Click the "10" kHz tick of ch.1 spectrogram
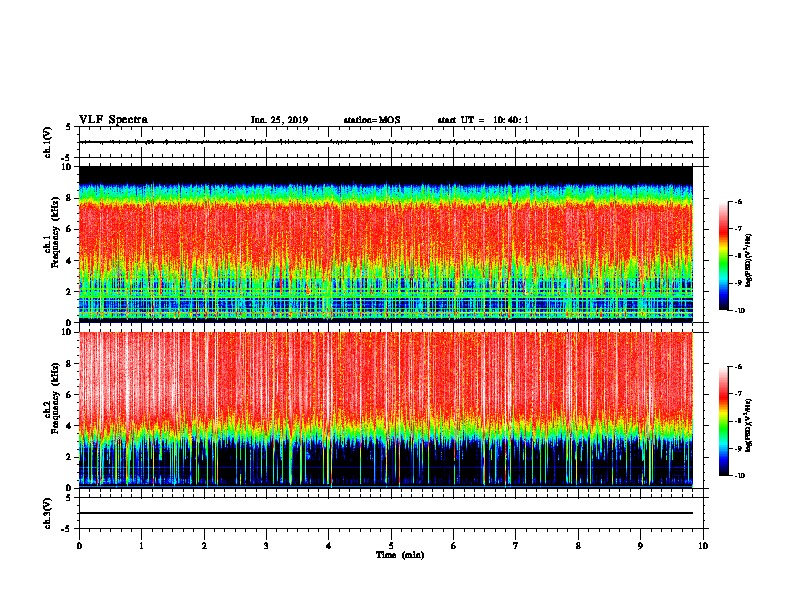 click(x=69, y=167)
